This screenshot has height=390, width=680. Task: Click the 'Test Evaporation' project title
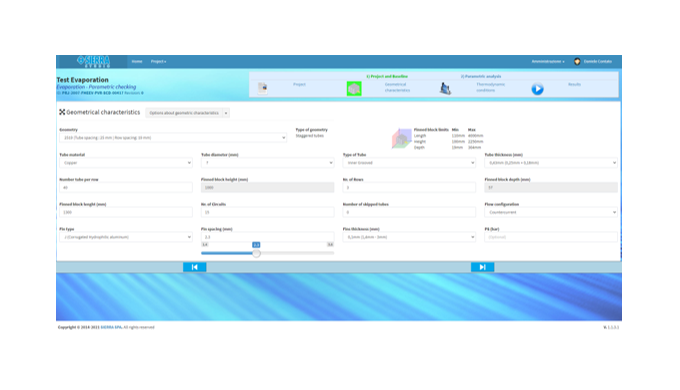82,80
